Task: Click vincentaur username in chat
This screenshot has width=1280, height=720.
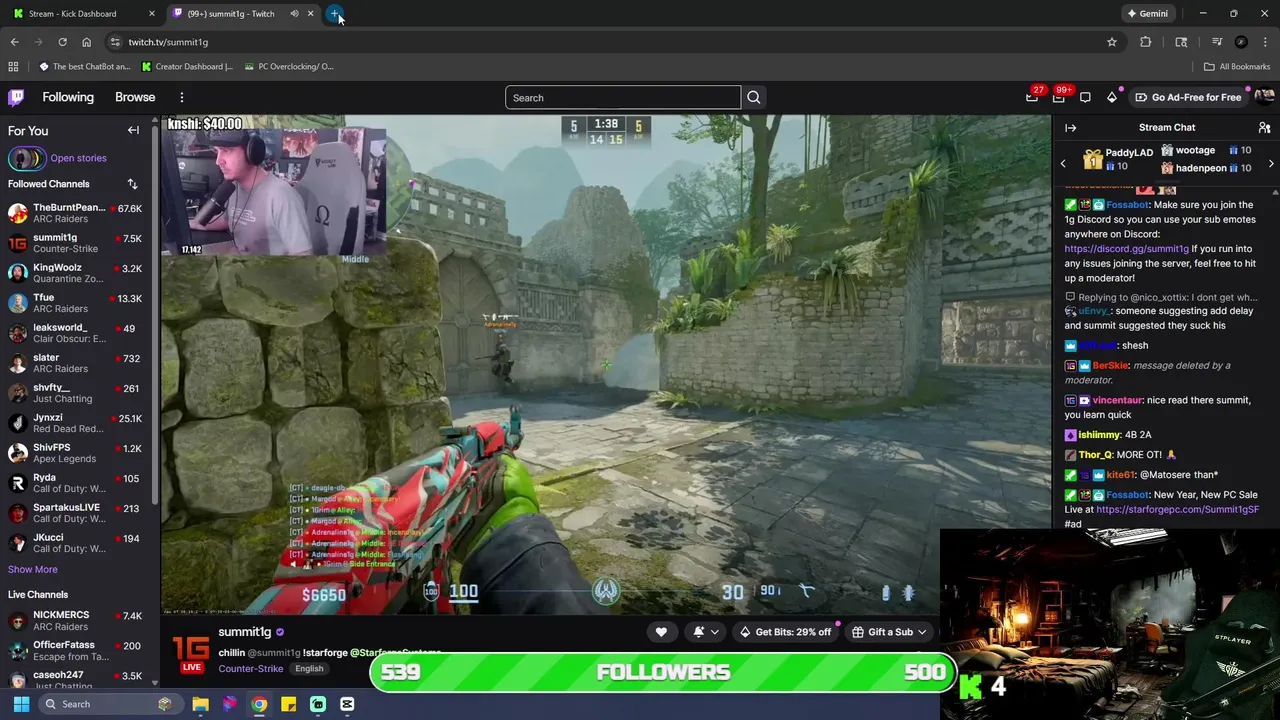Action: (x=1117, y=400)
